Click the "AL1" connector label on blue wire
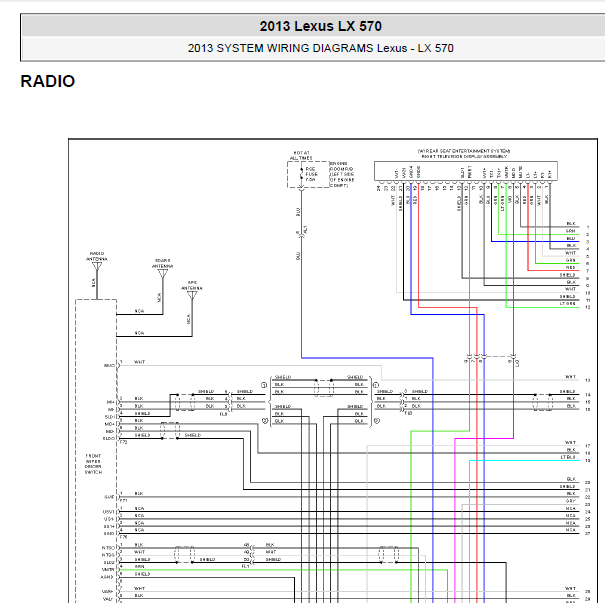 (305, 229)
